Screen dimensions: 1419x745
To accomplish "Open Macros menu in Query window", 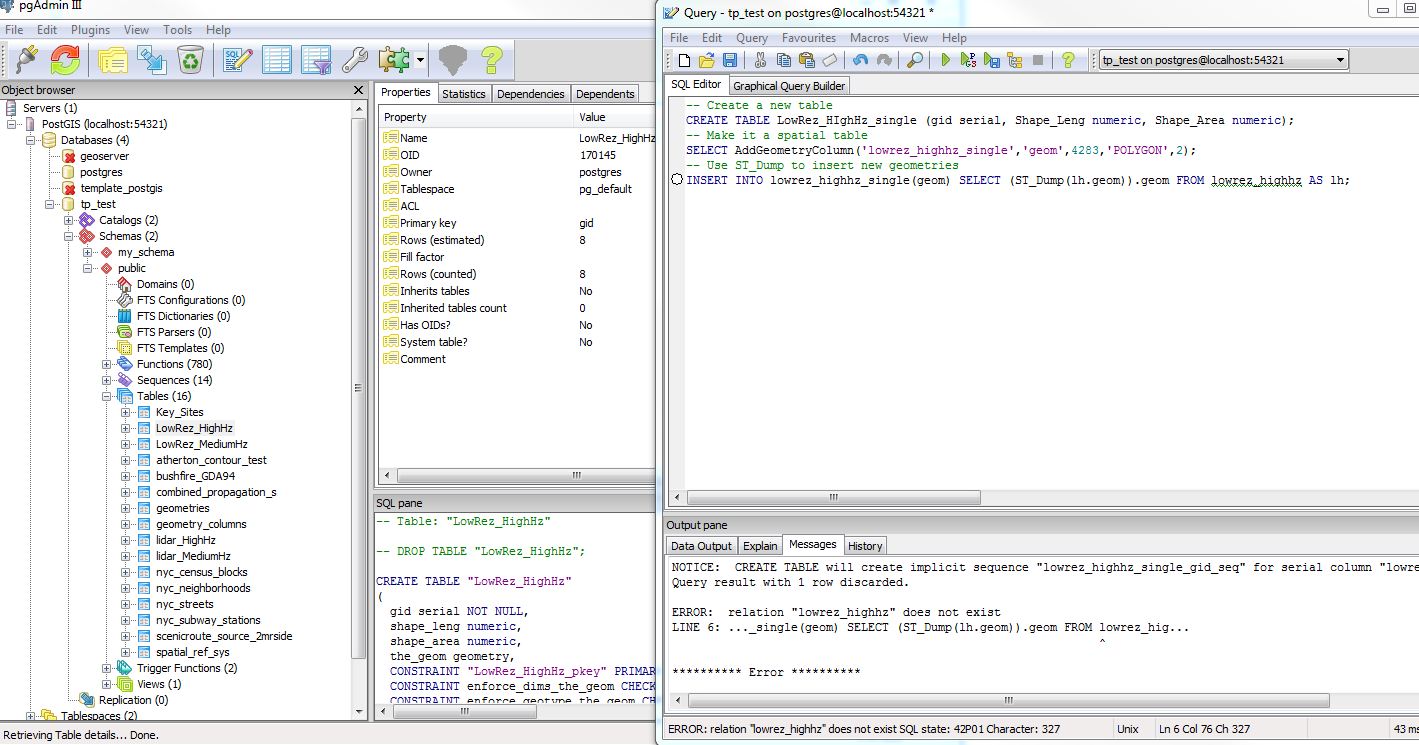I will pos(870,38).
